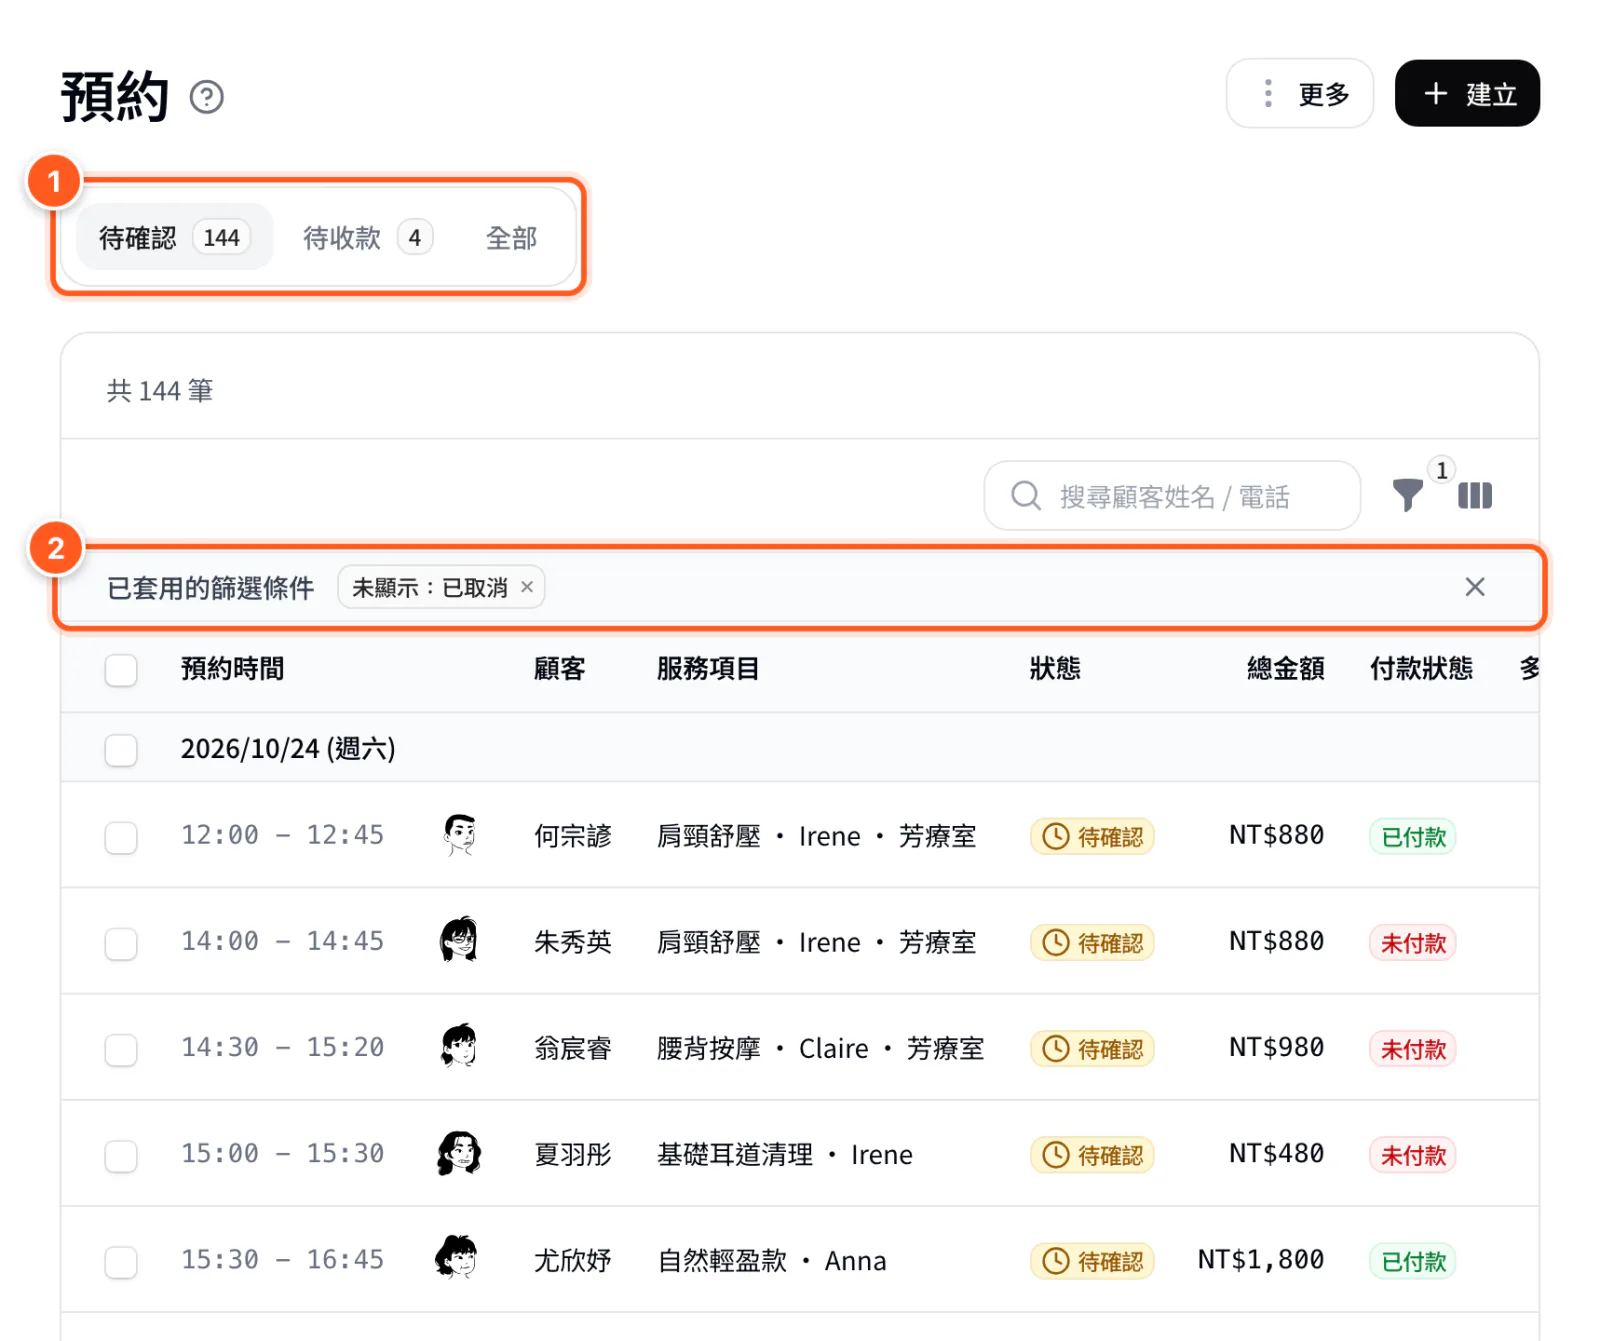1600x1341 pixels.
Task: Click the 建立 create button
Action: (x=1467, y=94)
